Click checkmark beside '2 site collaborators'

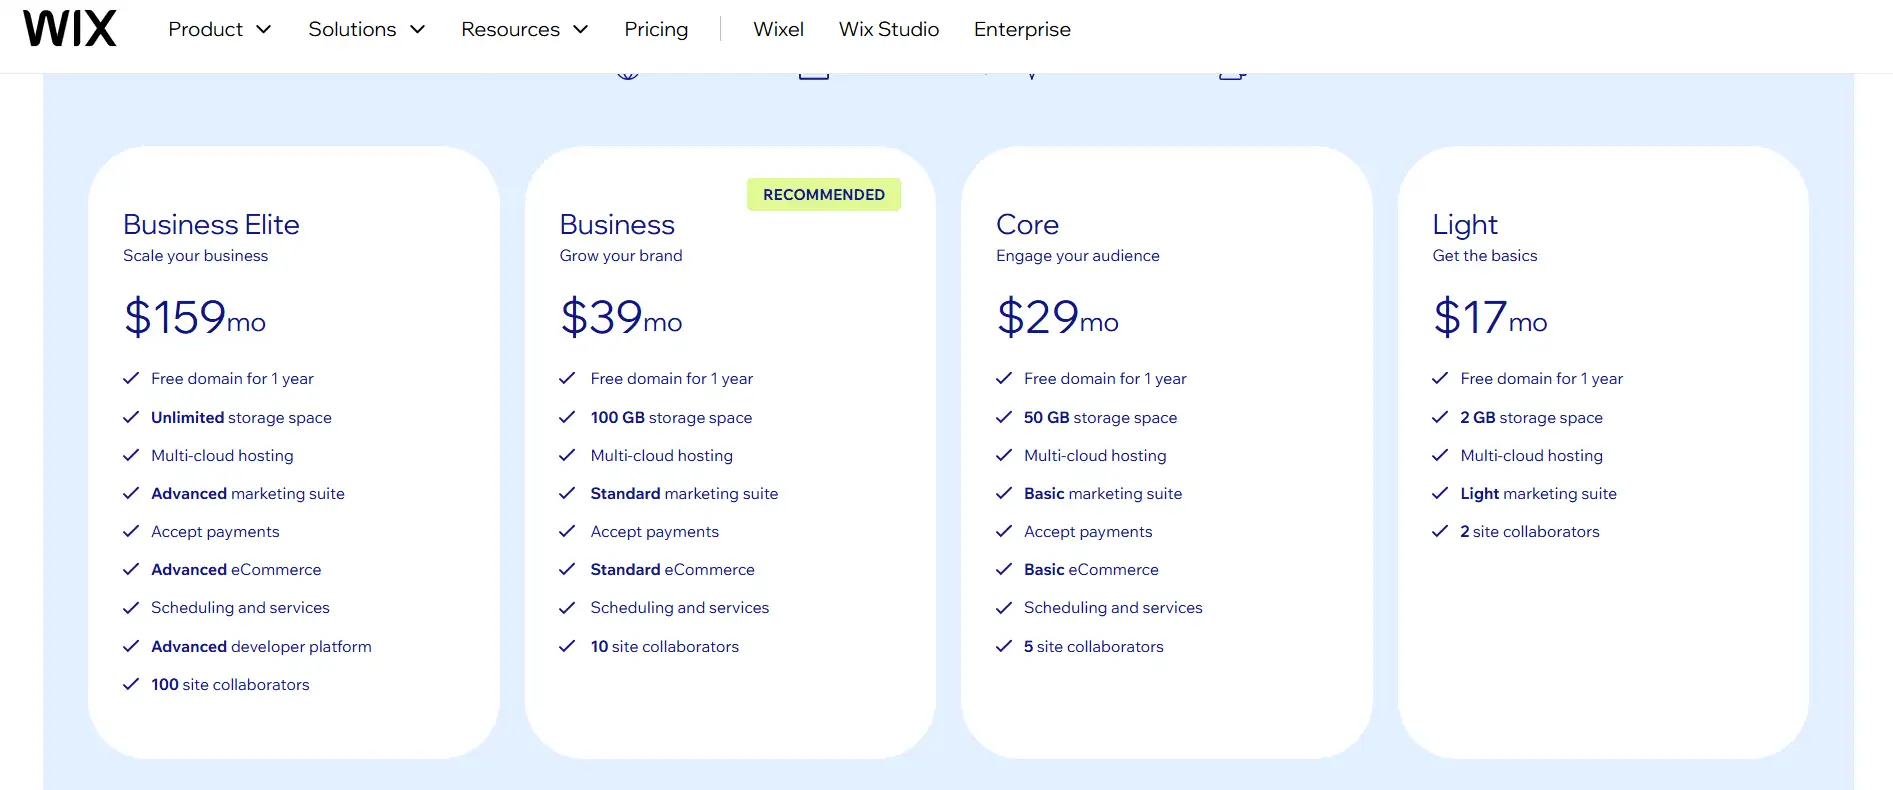pyautogui.click(x=1440, y=531)
